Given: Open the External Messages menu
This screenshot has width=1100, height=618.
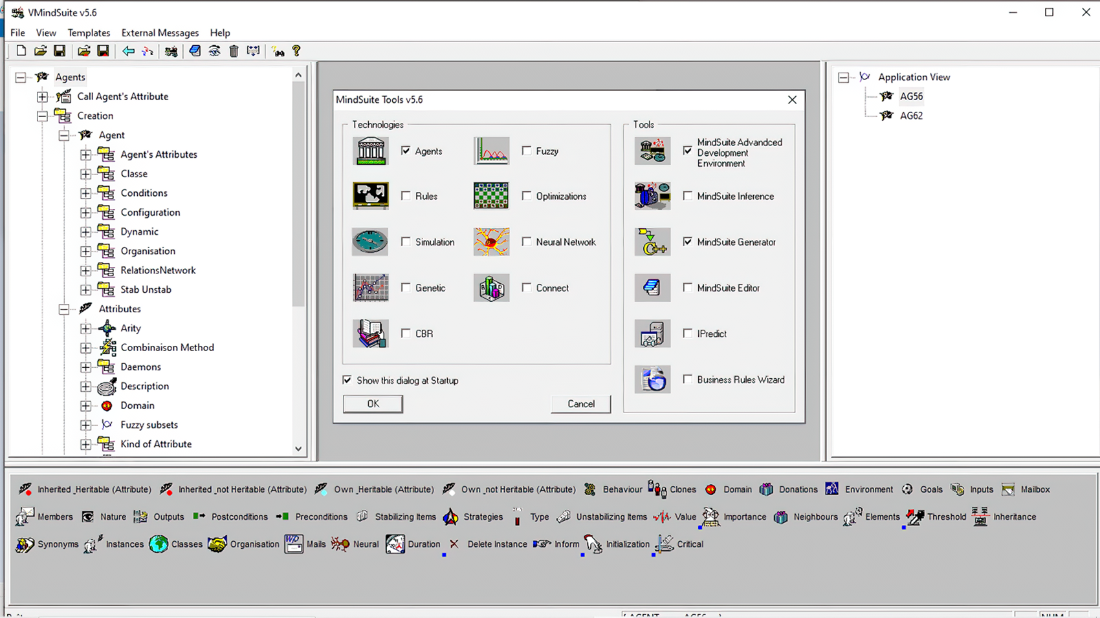Looking at the screenshot, I should tap(160, 33).
